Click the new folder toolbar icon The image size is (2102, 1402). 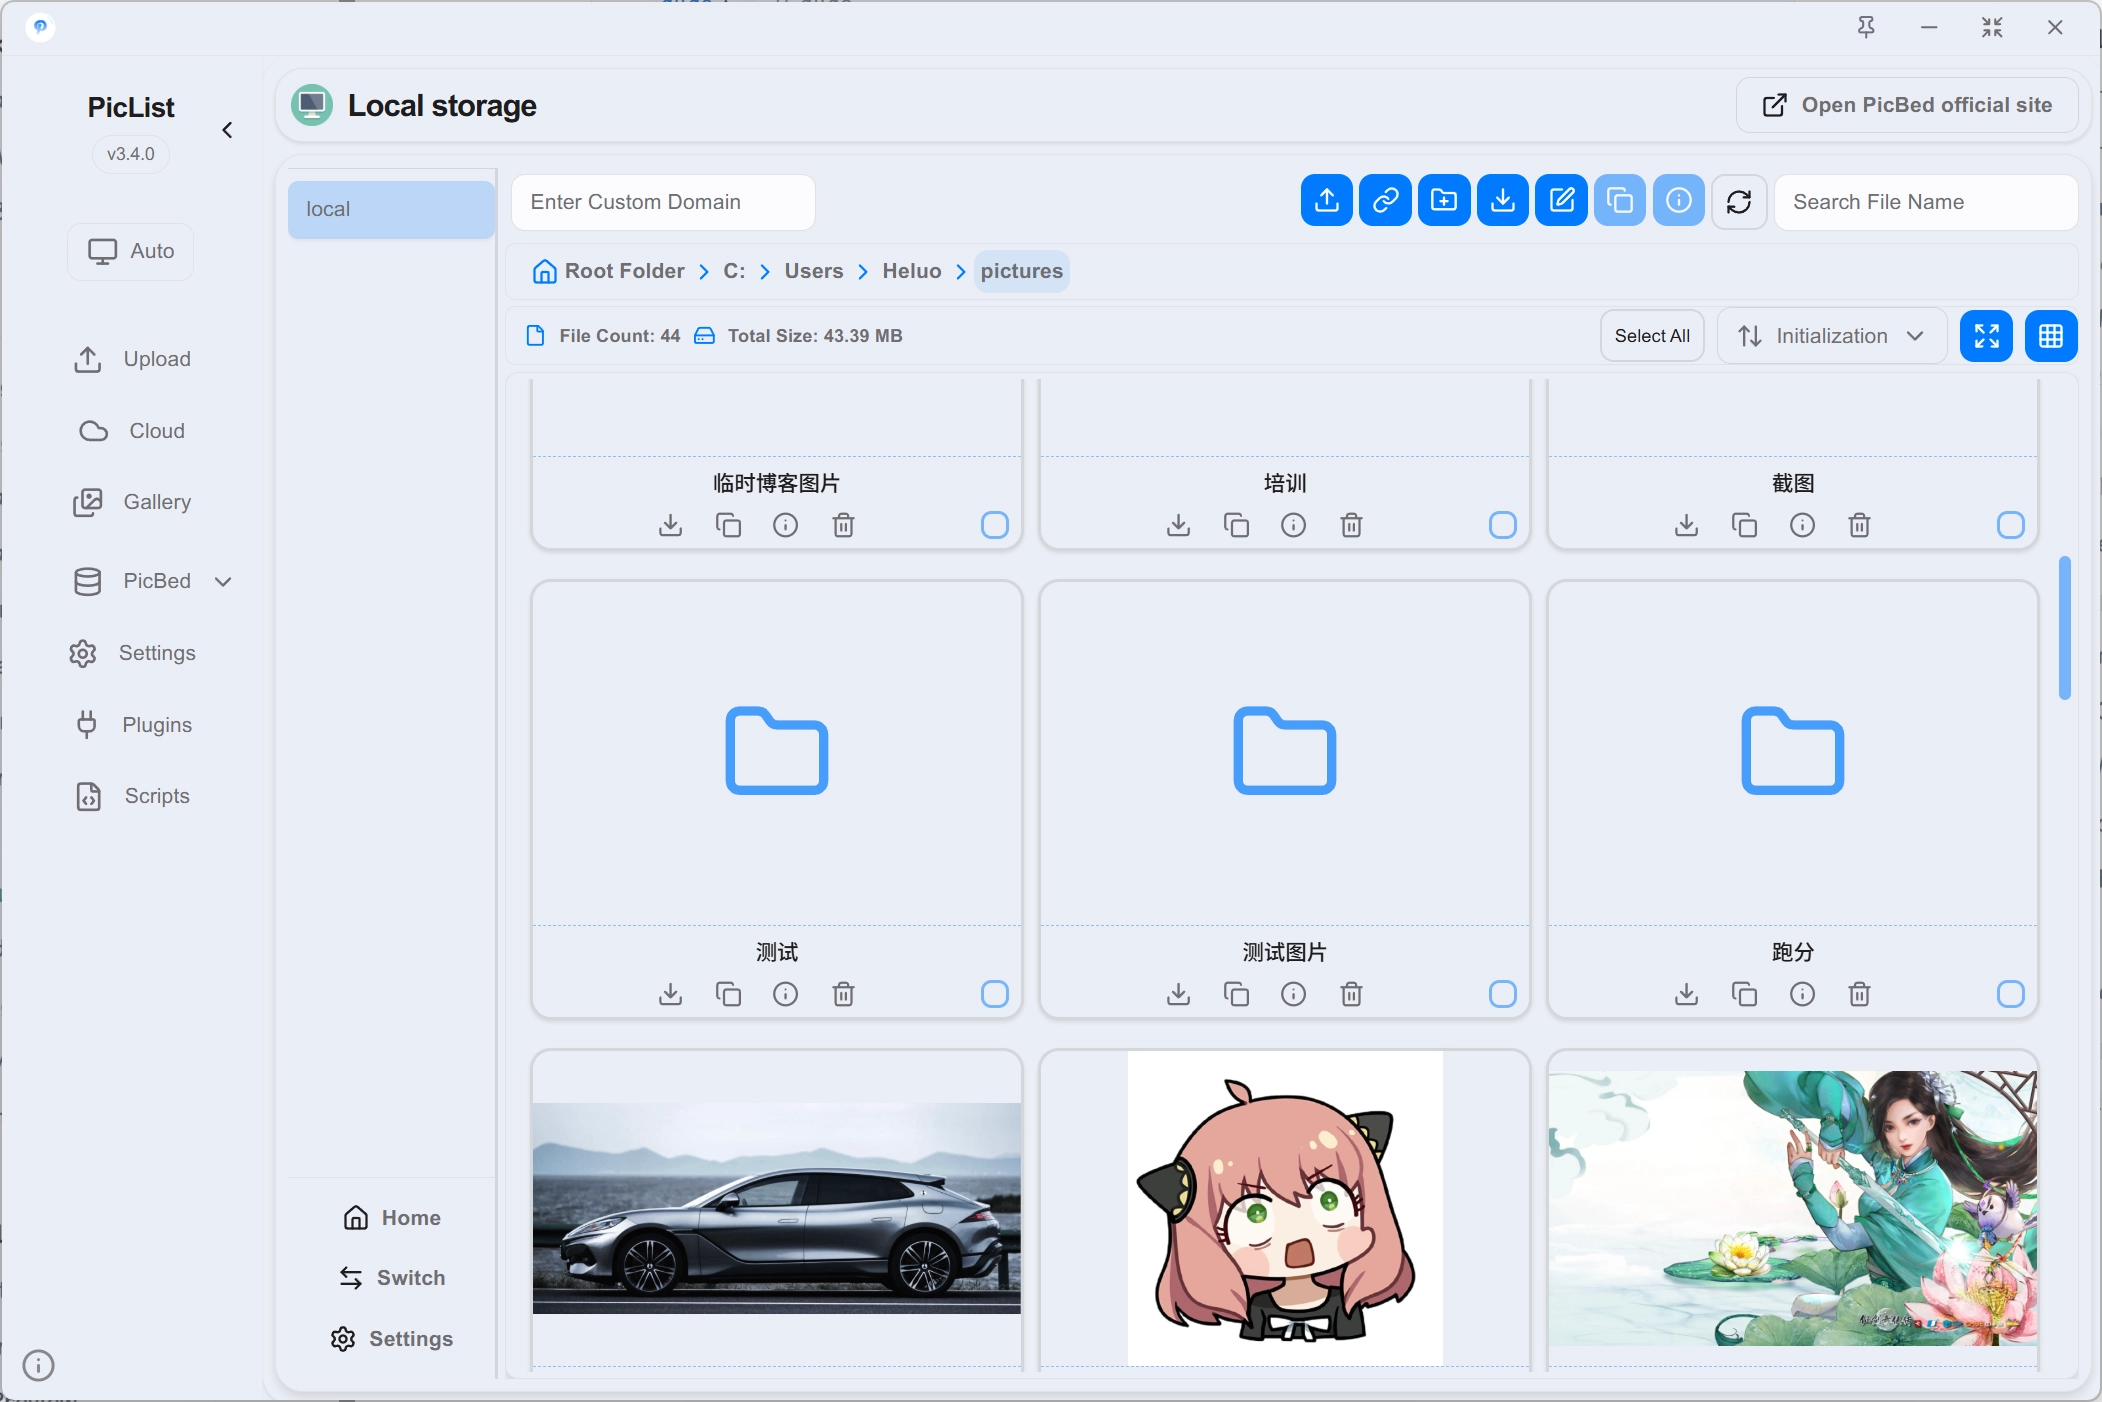click(1444, 201)
